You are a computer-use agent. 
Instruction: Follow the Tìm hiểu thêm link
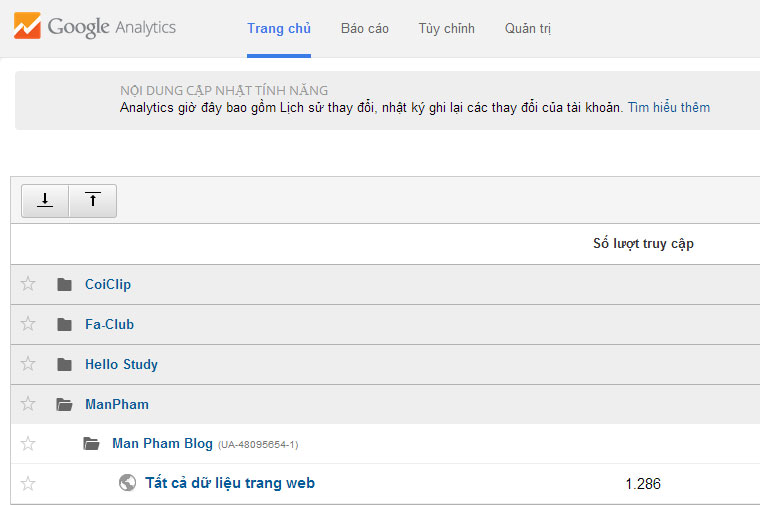pyautogui.click(x=669, y=108)
